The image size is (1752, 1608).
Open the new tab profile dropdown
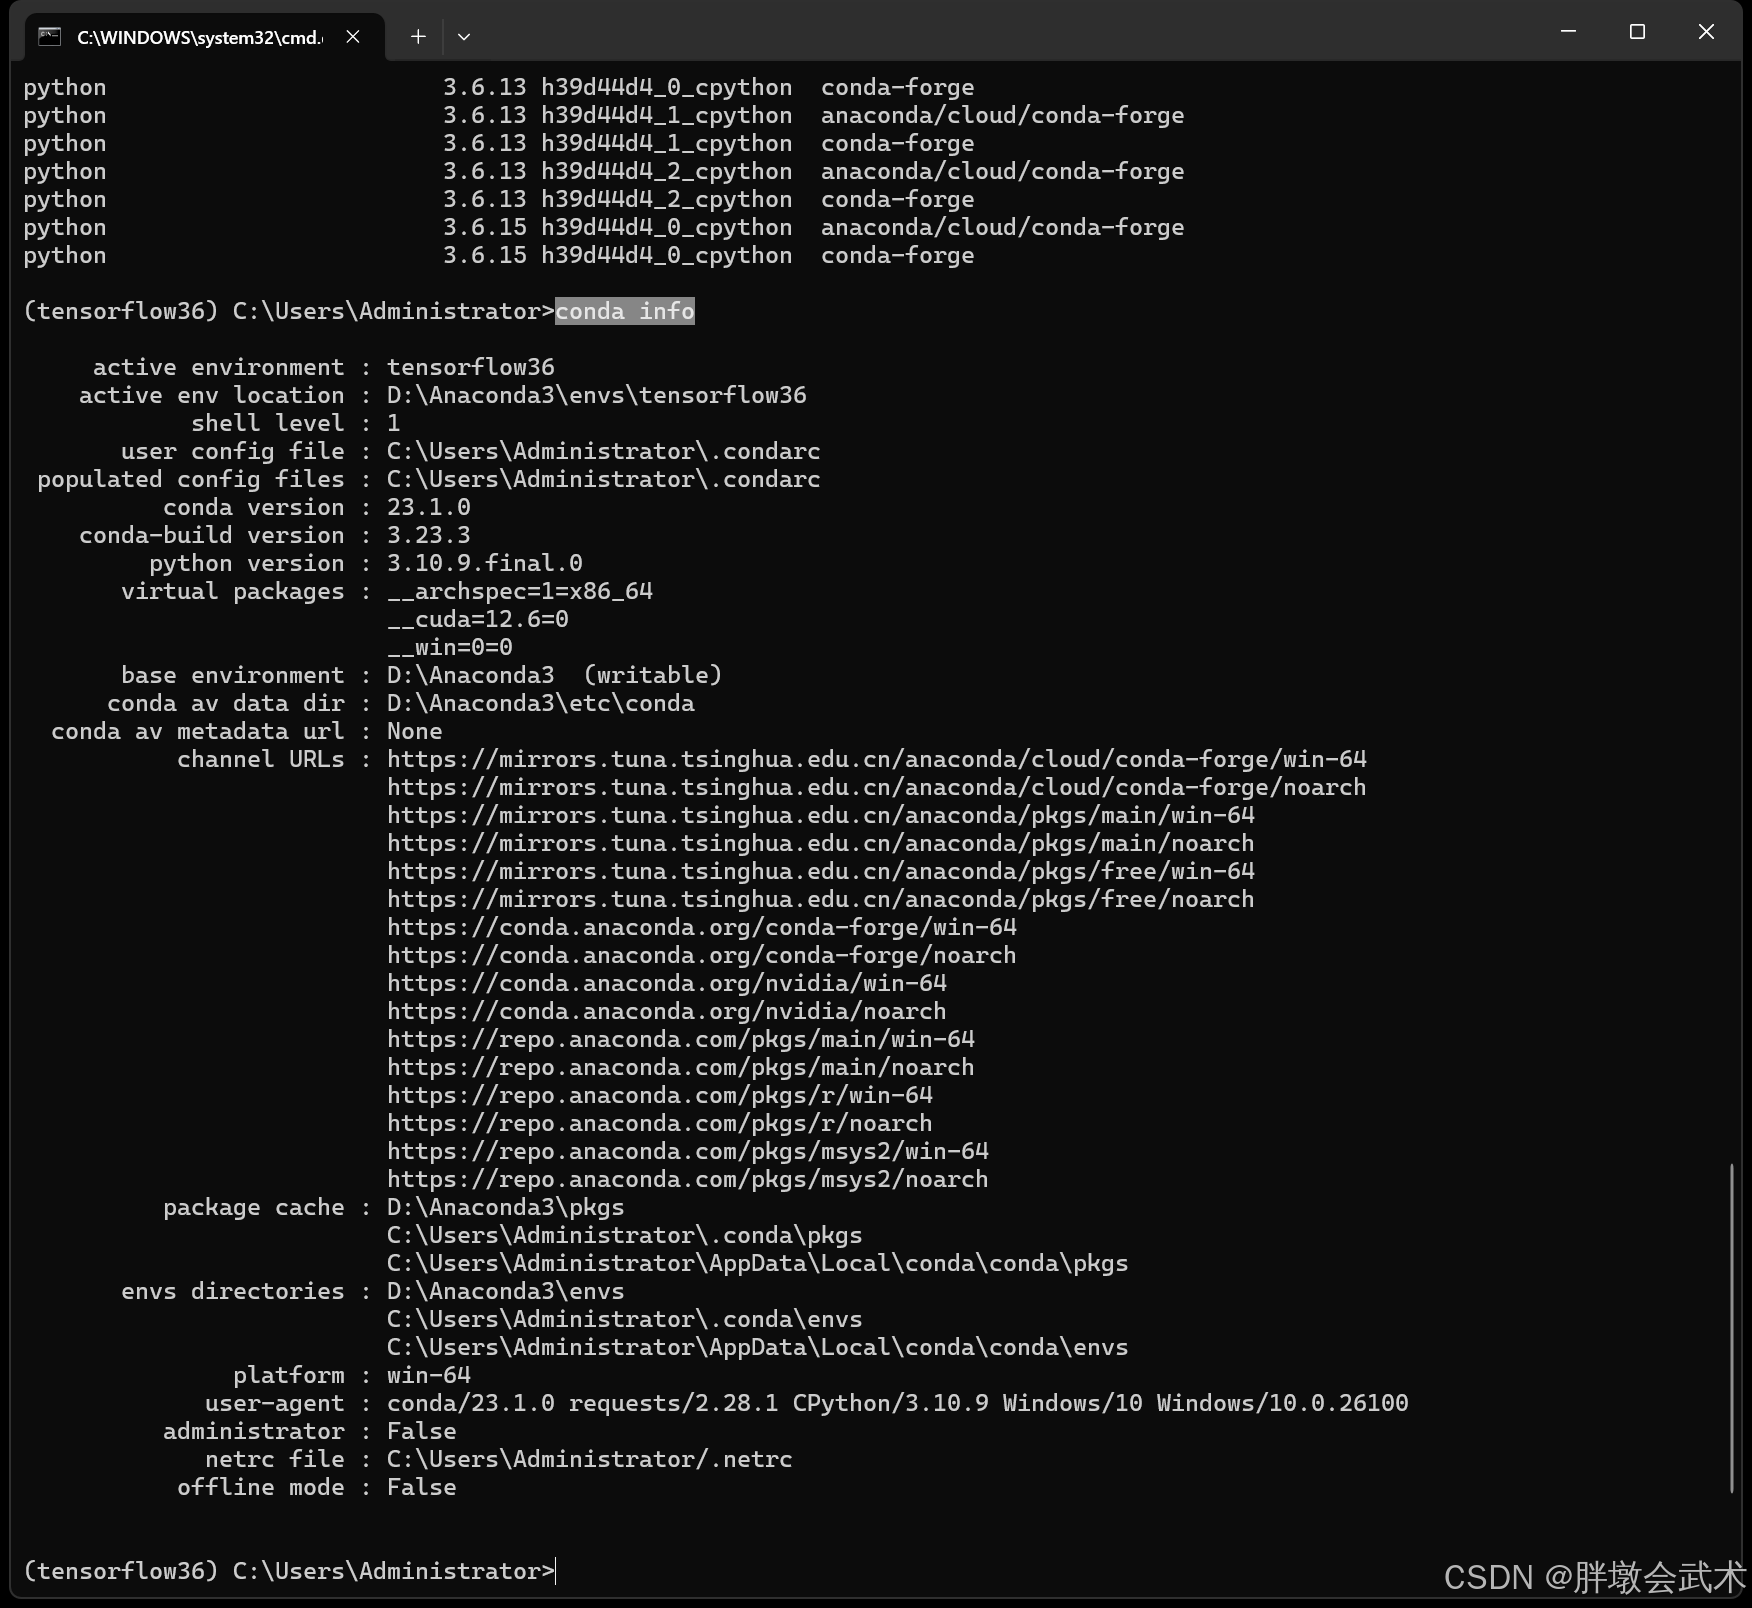(464, 37)
